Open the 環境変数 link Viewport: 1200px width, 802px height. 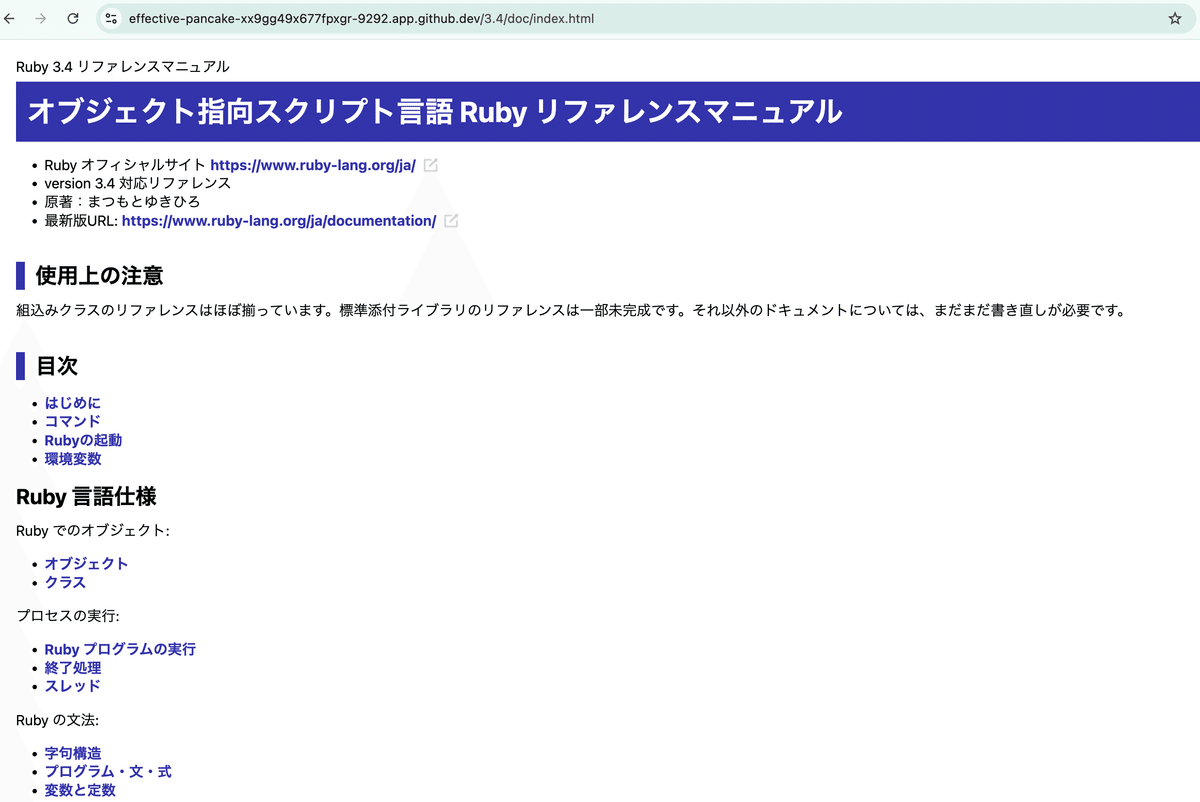[73, 458]
